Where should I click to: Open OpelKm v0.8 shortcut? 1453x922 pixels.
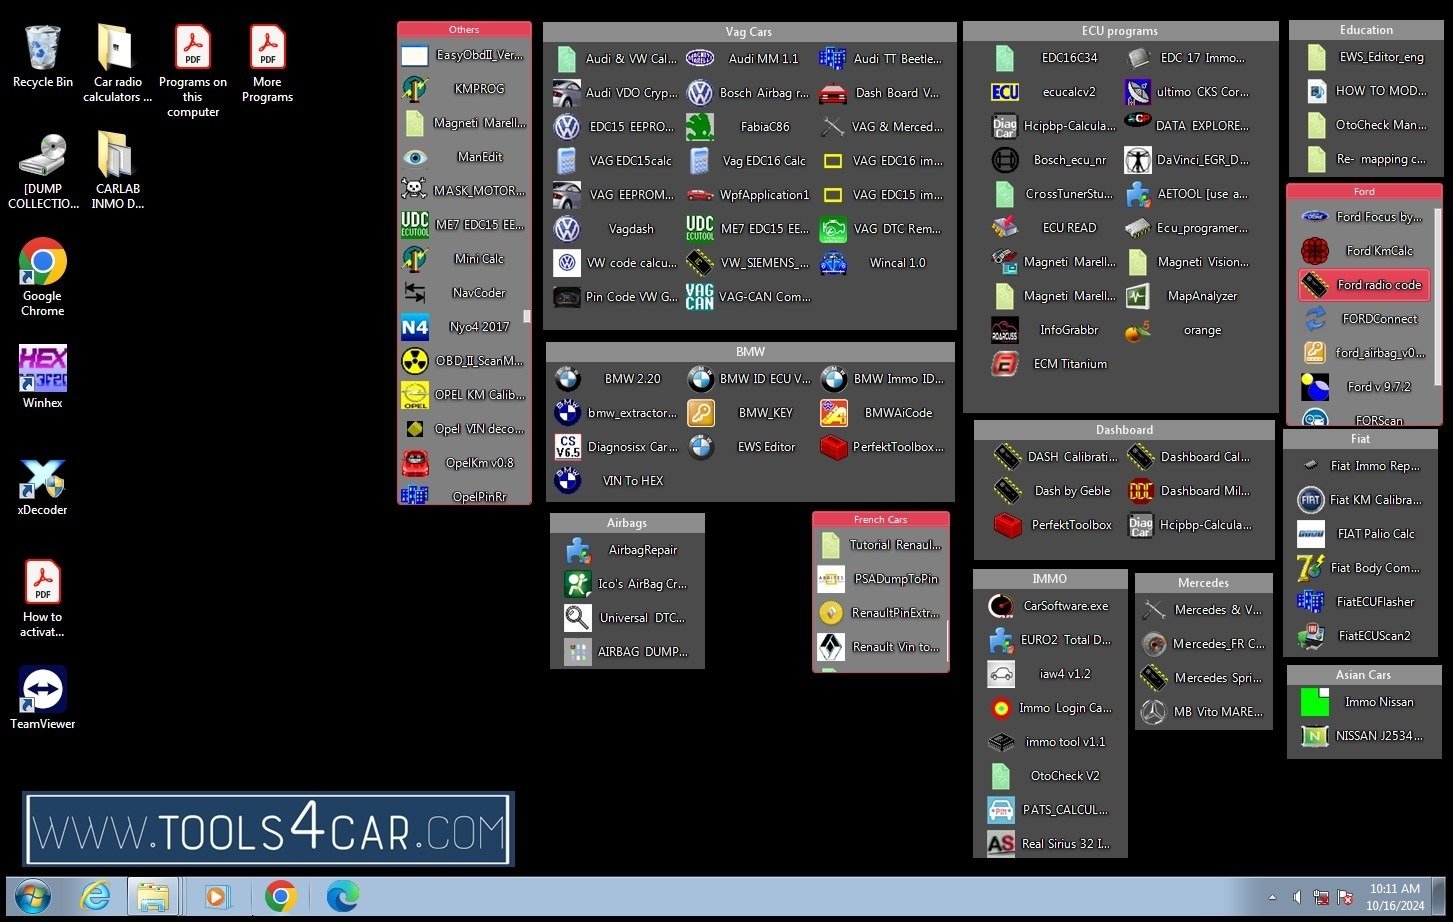point(462,463)
